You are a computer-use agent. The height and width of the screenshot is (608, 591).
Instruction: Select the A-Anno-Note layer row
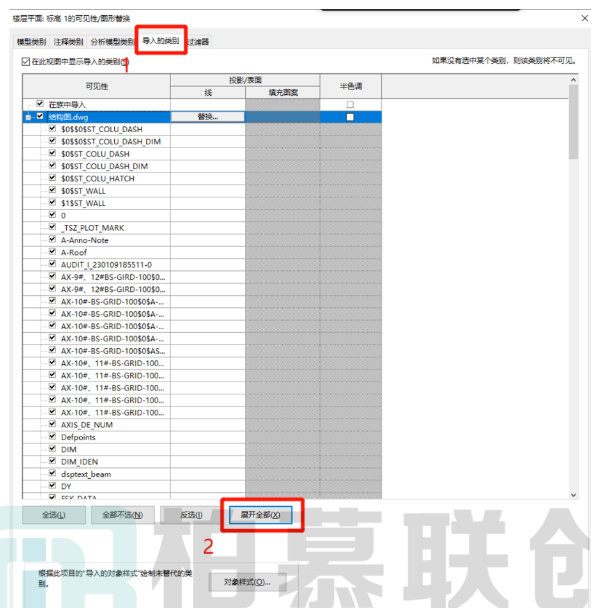(85, 240)
